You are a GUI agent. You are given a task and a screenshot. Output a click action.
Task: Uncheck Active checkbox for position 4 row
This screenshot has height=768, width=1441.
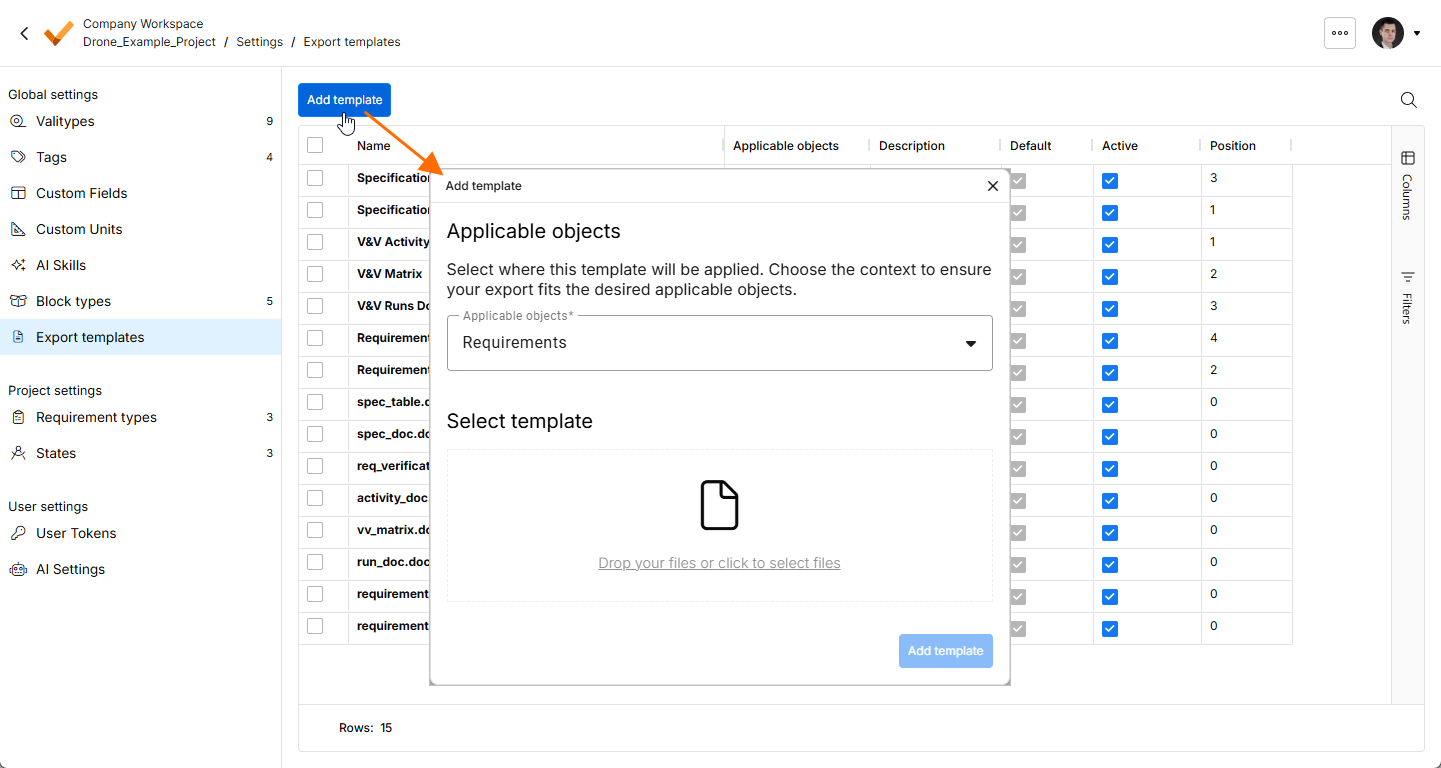pyautogui.click(x=1110, y=341)
